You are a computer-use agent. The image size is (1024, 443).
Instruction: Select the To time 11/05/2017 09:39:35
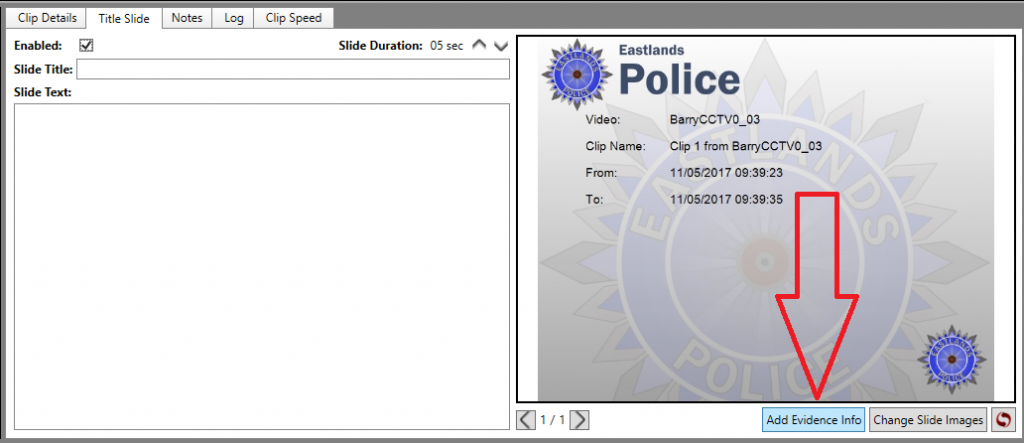[x=726, y=200]
